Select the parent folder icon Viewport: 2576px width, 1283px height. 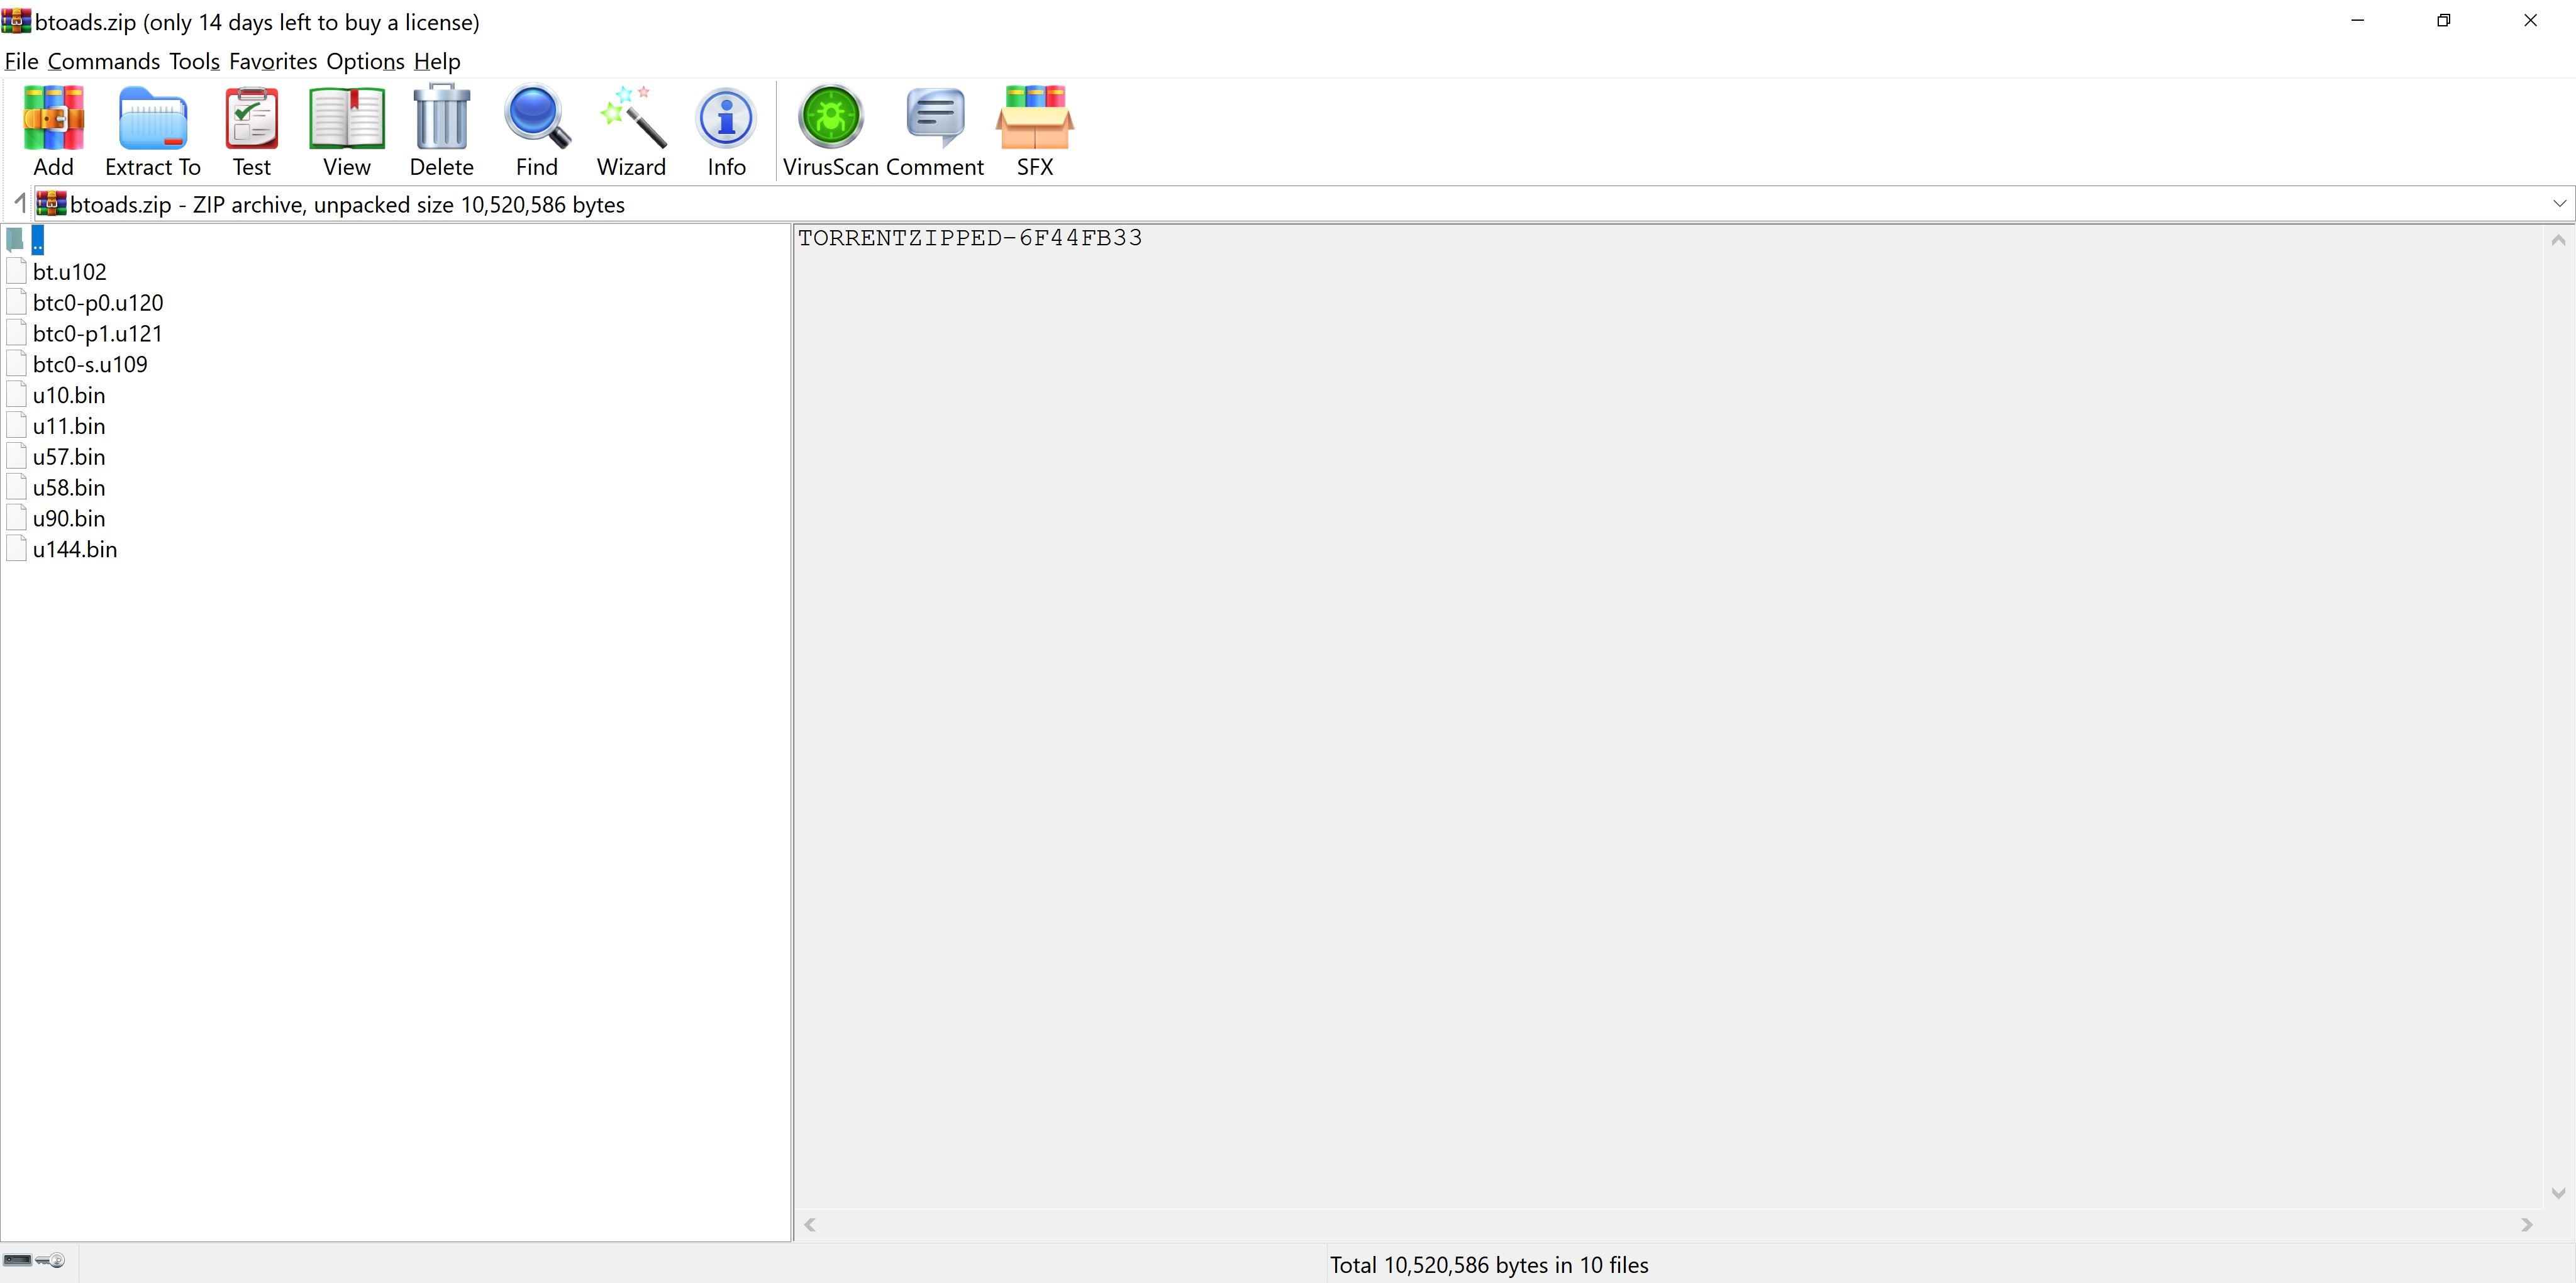(15, 240)
